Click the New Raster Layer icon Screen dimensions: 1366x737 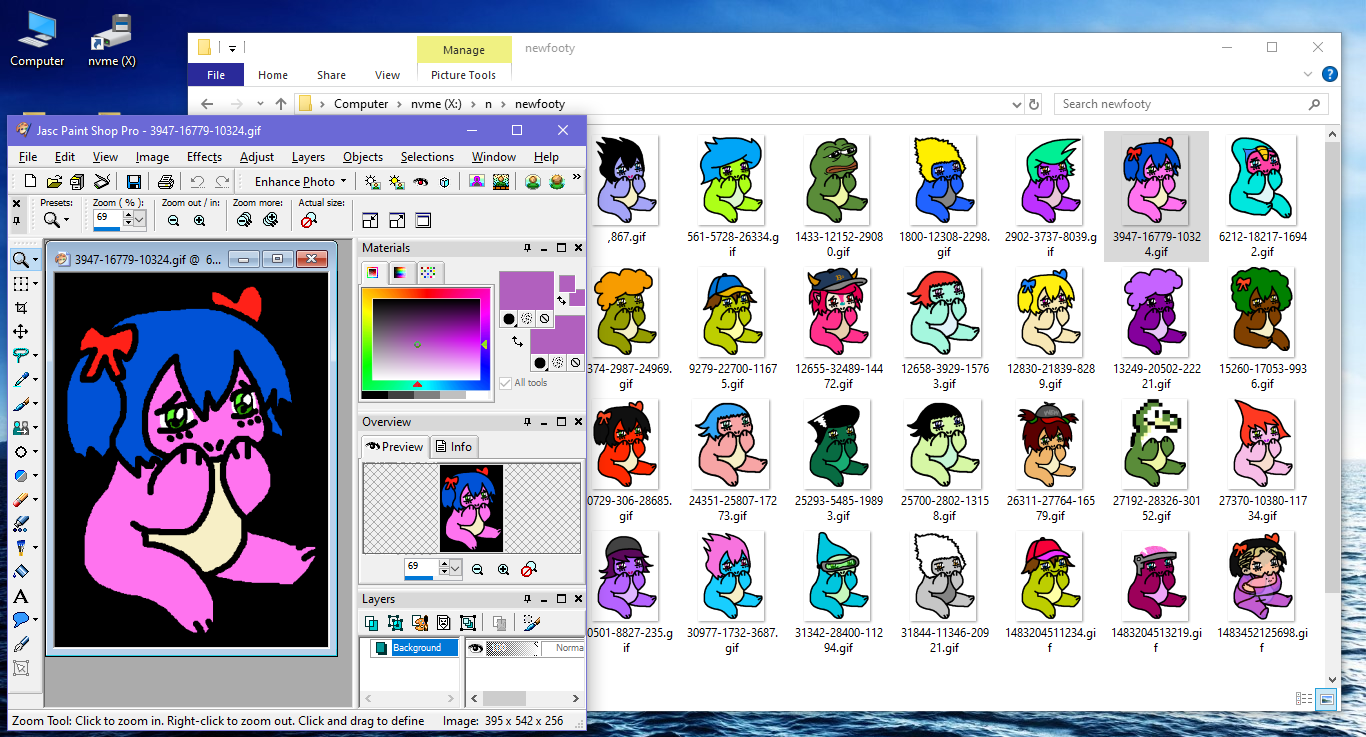tap(372, 623)
